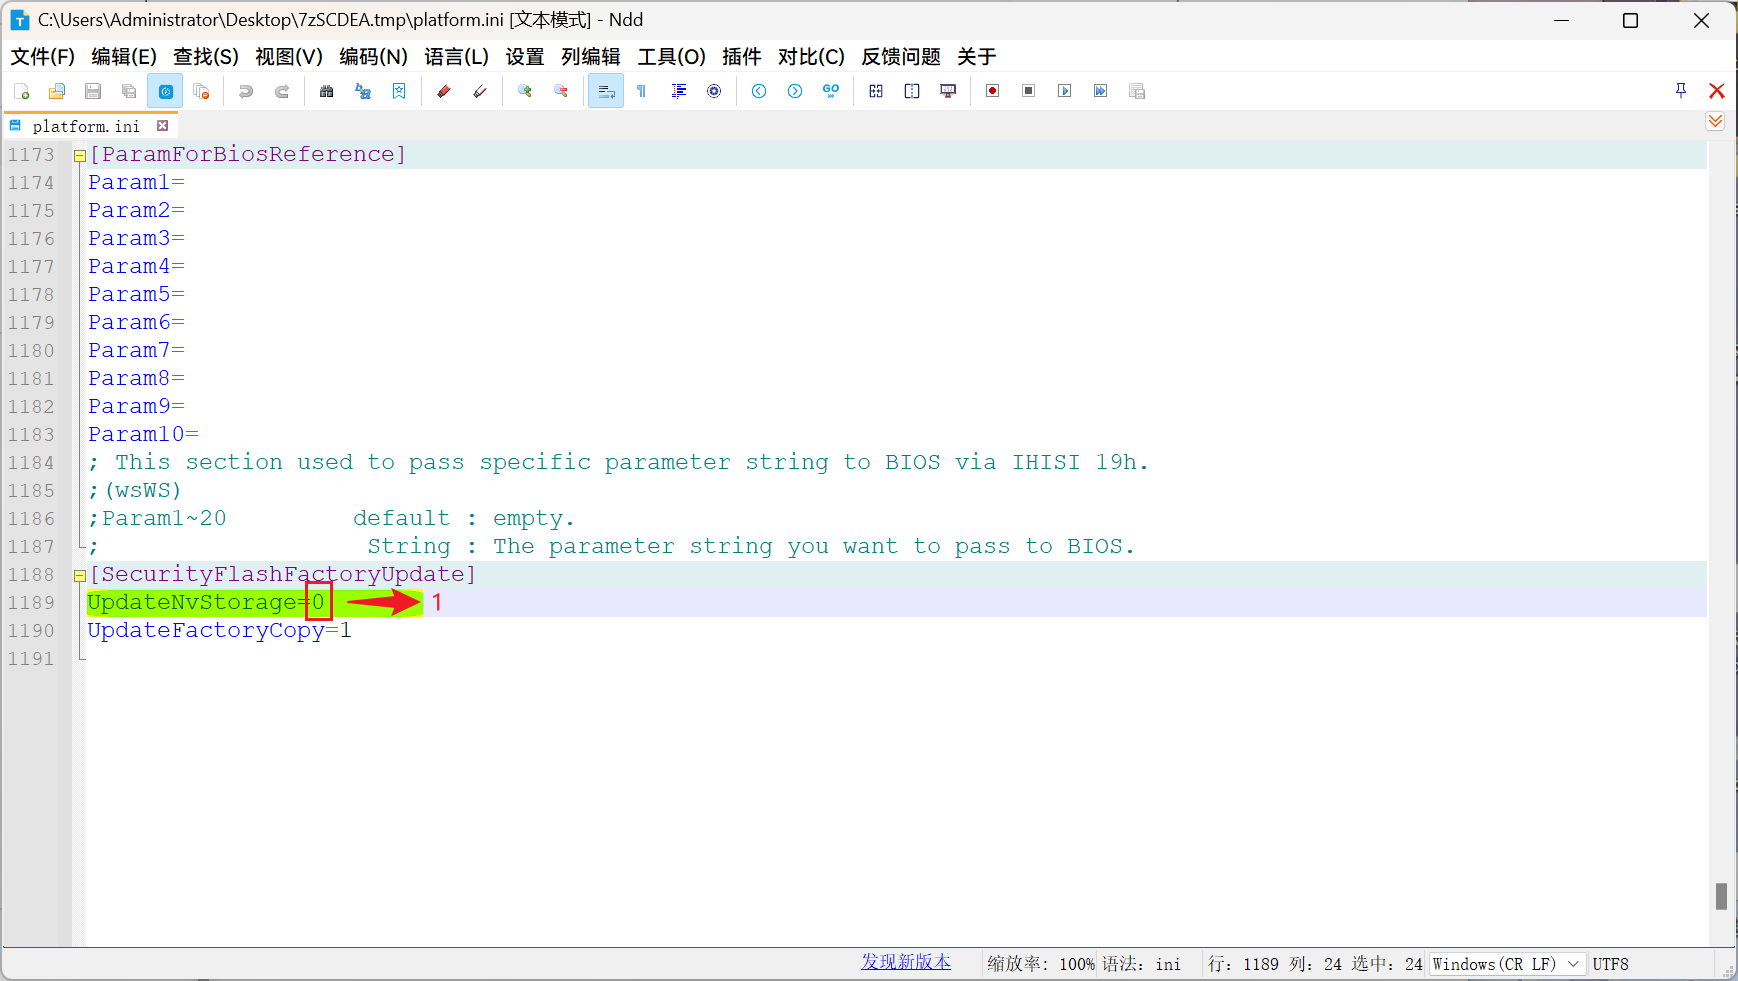1738x981 pixels.
Task: Click the save macro list icon
Action: click(x=1137, y=91)
